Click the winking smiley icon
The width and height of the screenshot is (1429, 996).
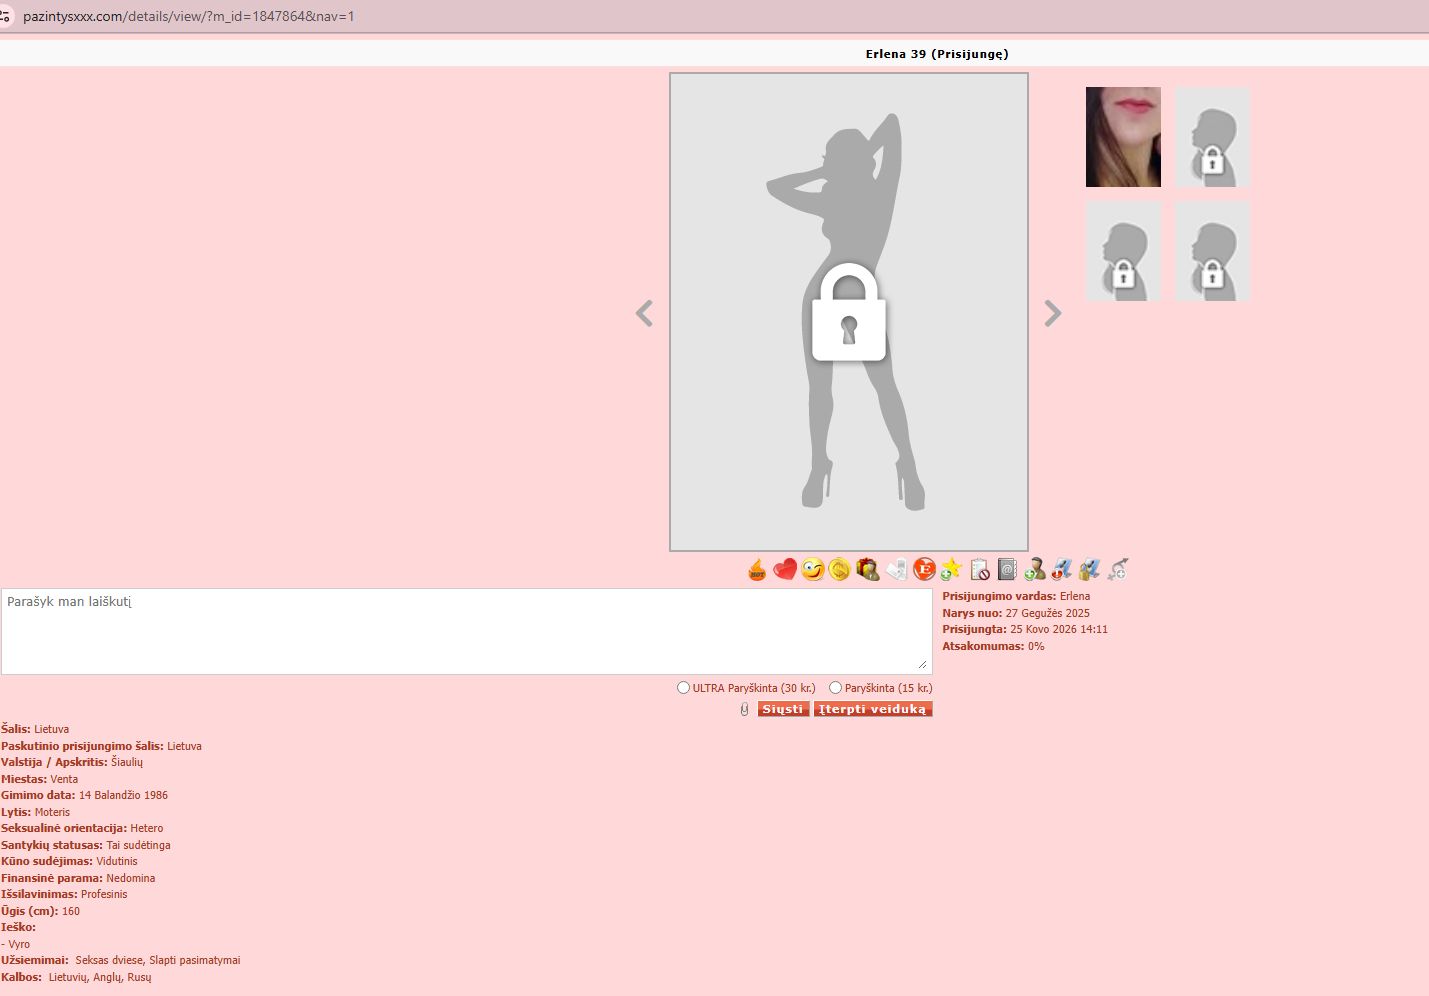[812, 570]
